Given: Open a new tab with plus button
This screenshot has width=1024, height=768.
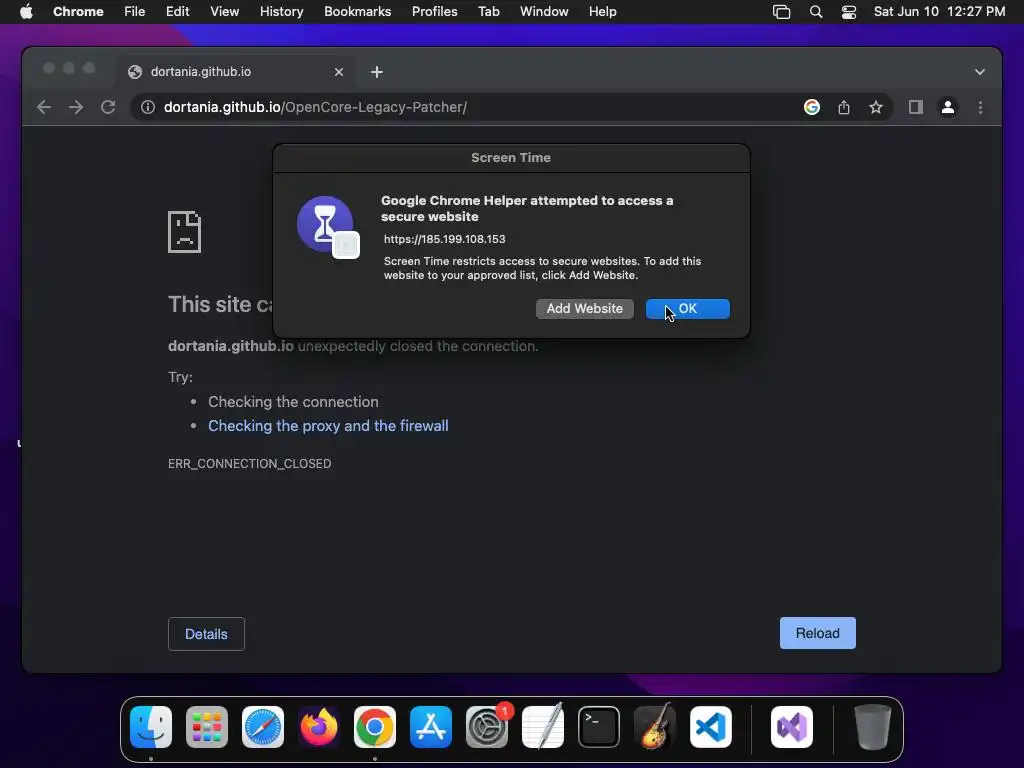Looking at the screenshot, I should pos(377,72).
